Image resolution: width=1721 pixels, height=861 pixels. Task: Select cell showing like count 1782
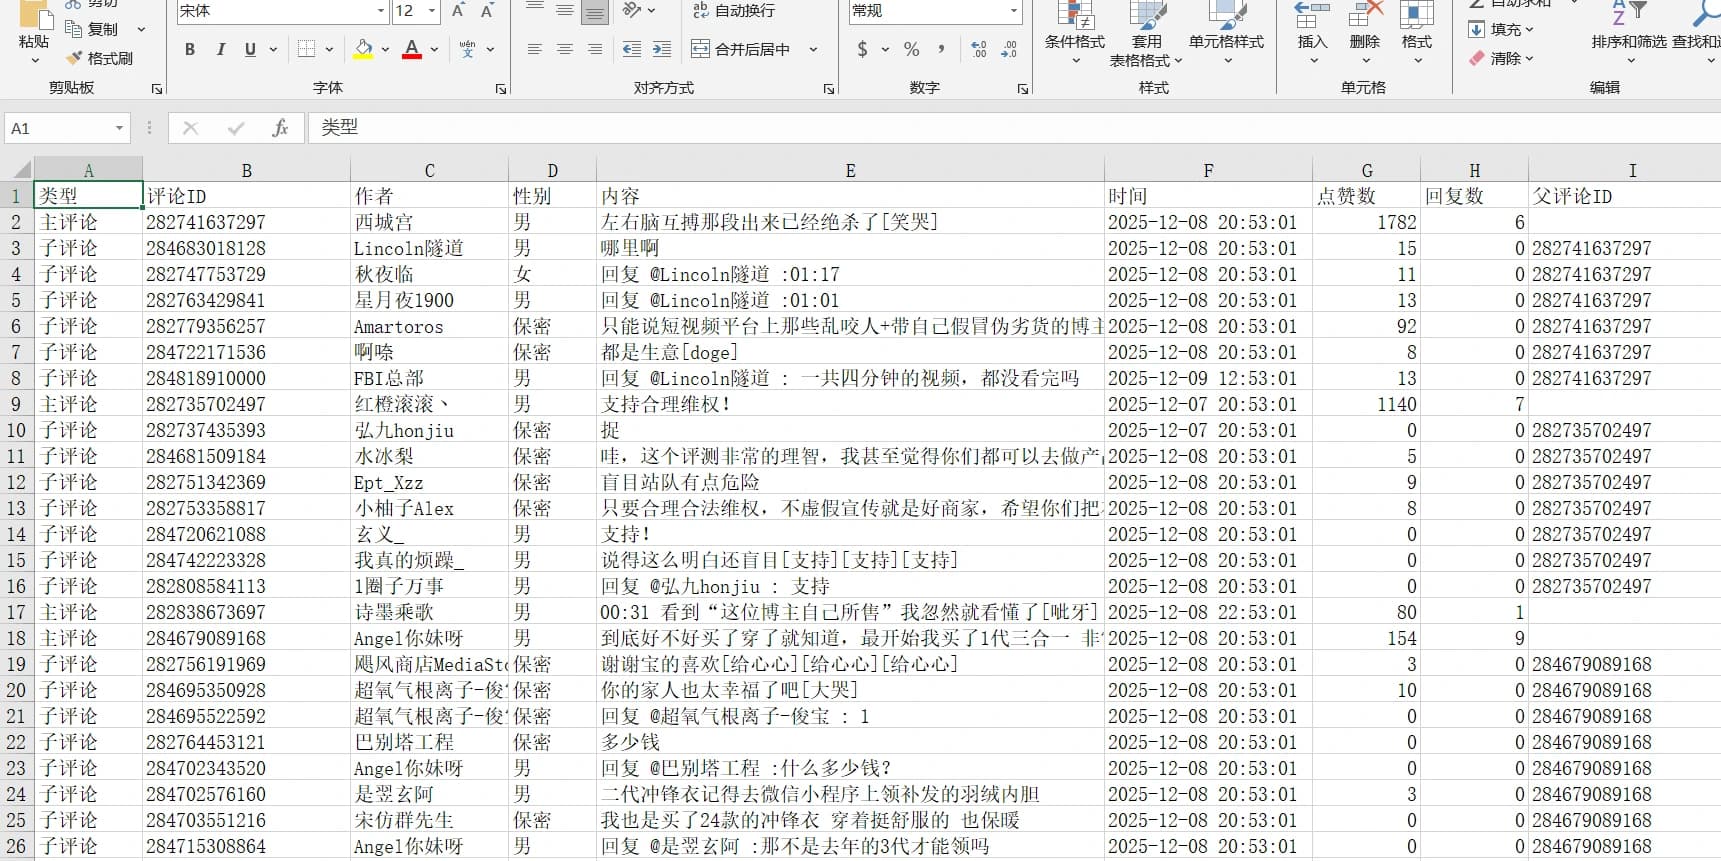[1366, 222]
